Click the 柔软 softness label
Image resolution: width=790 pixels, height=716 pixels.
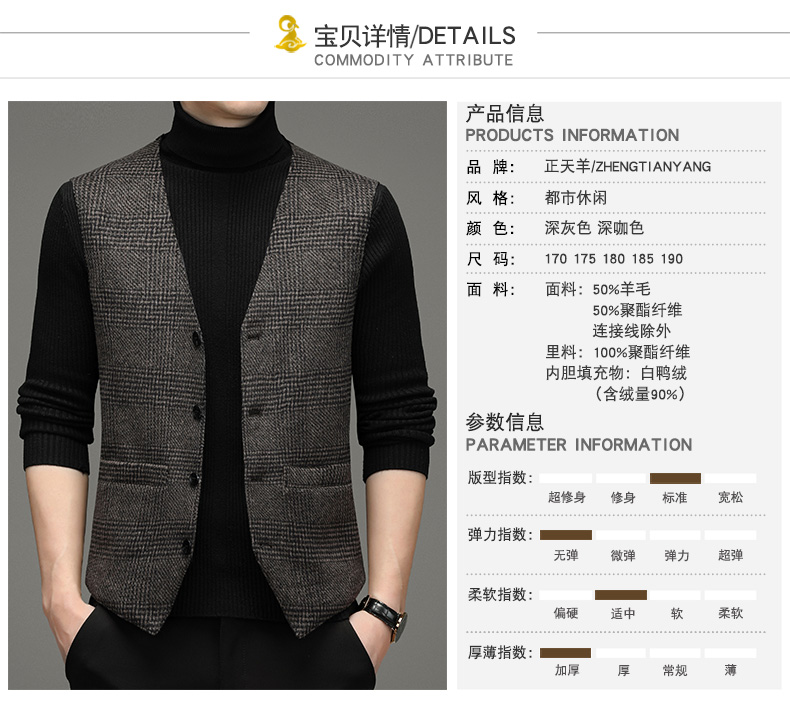point(731,613)
